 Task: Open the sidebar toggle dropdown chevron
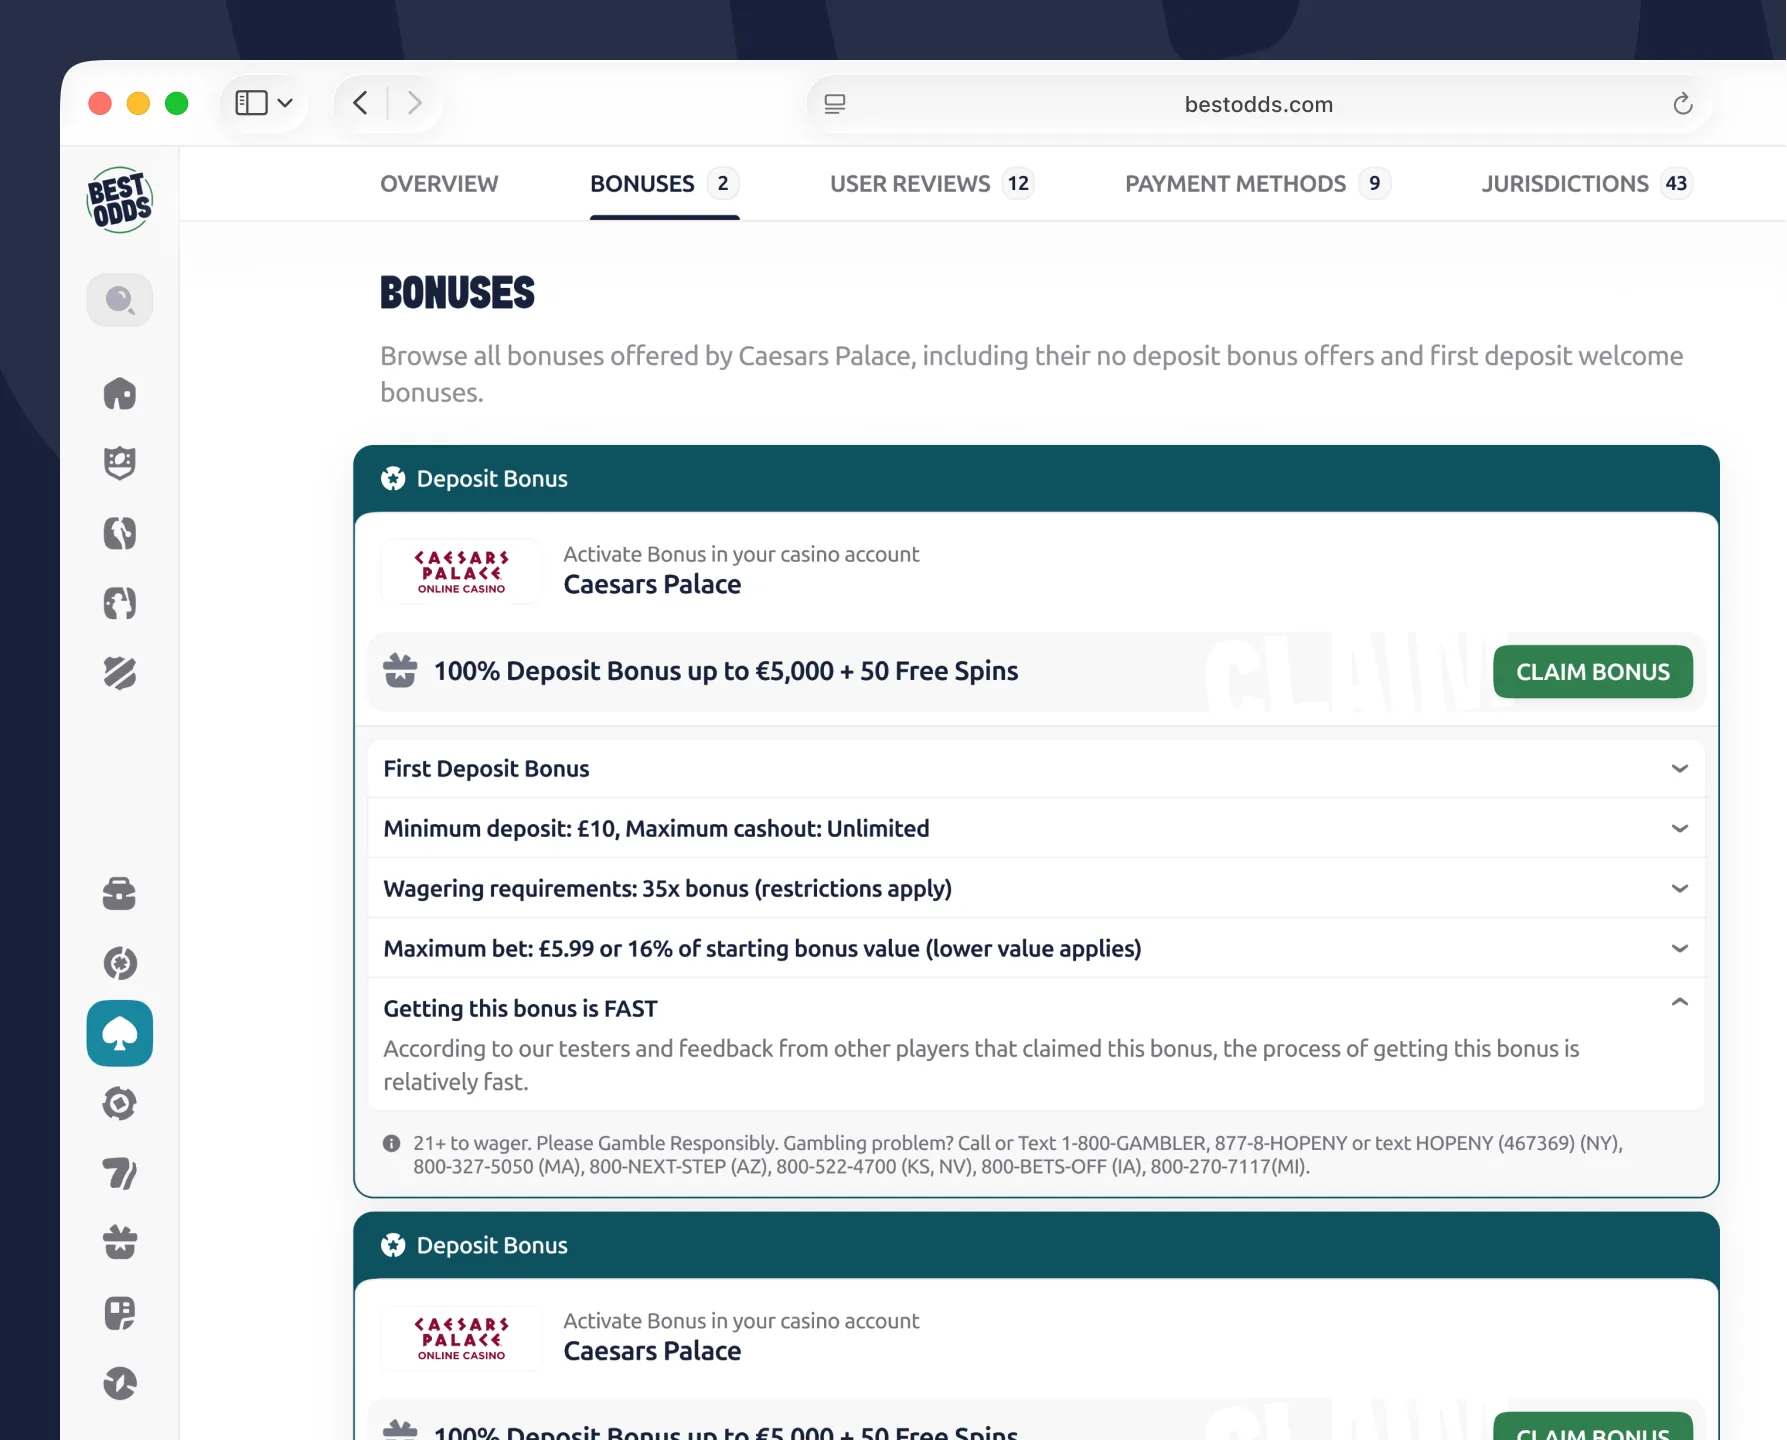285,103
